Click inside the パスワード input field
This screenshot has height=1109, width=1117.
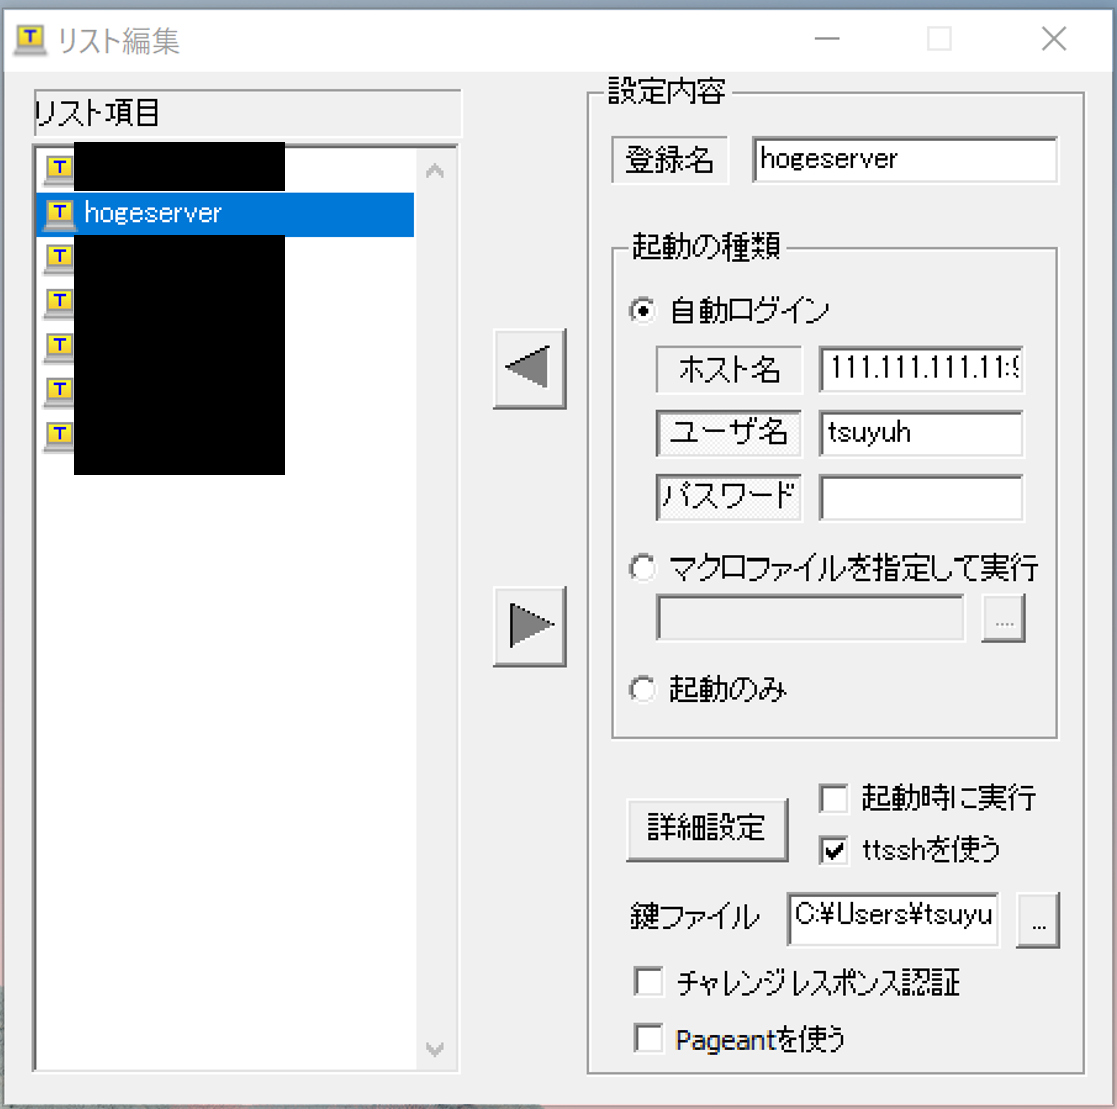[x=920, y=497]
